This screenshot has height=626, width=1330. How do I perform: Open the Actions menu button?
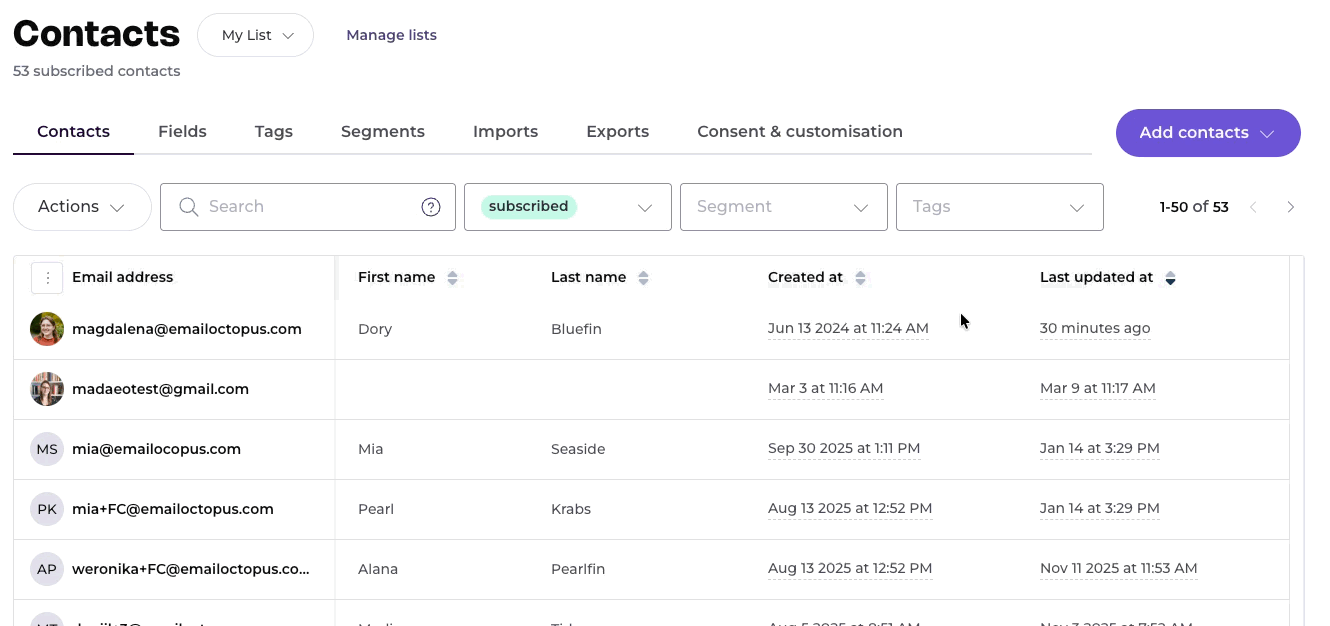tap(82, 207)
